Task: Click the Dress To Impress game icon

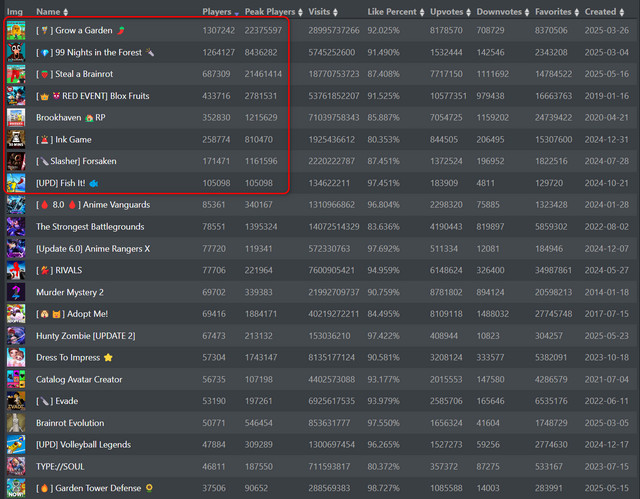Action: tap(16, 358)
